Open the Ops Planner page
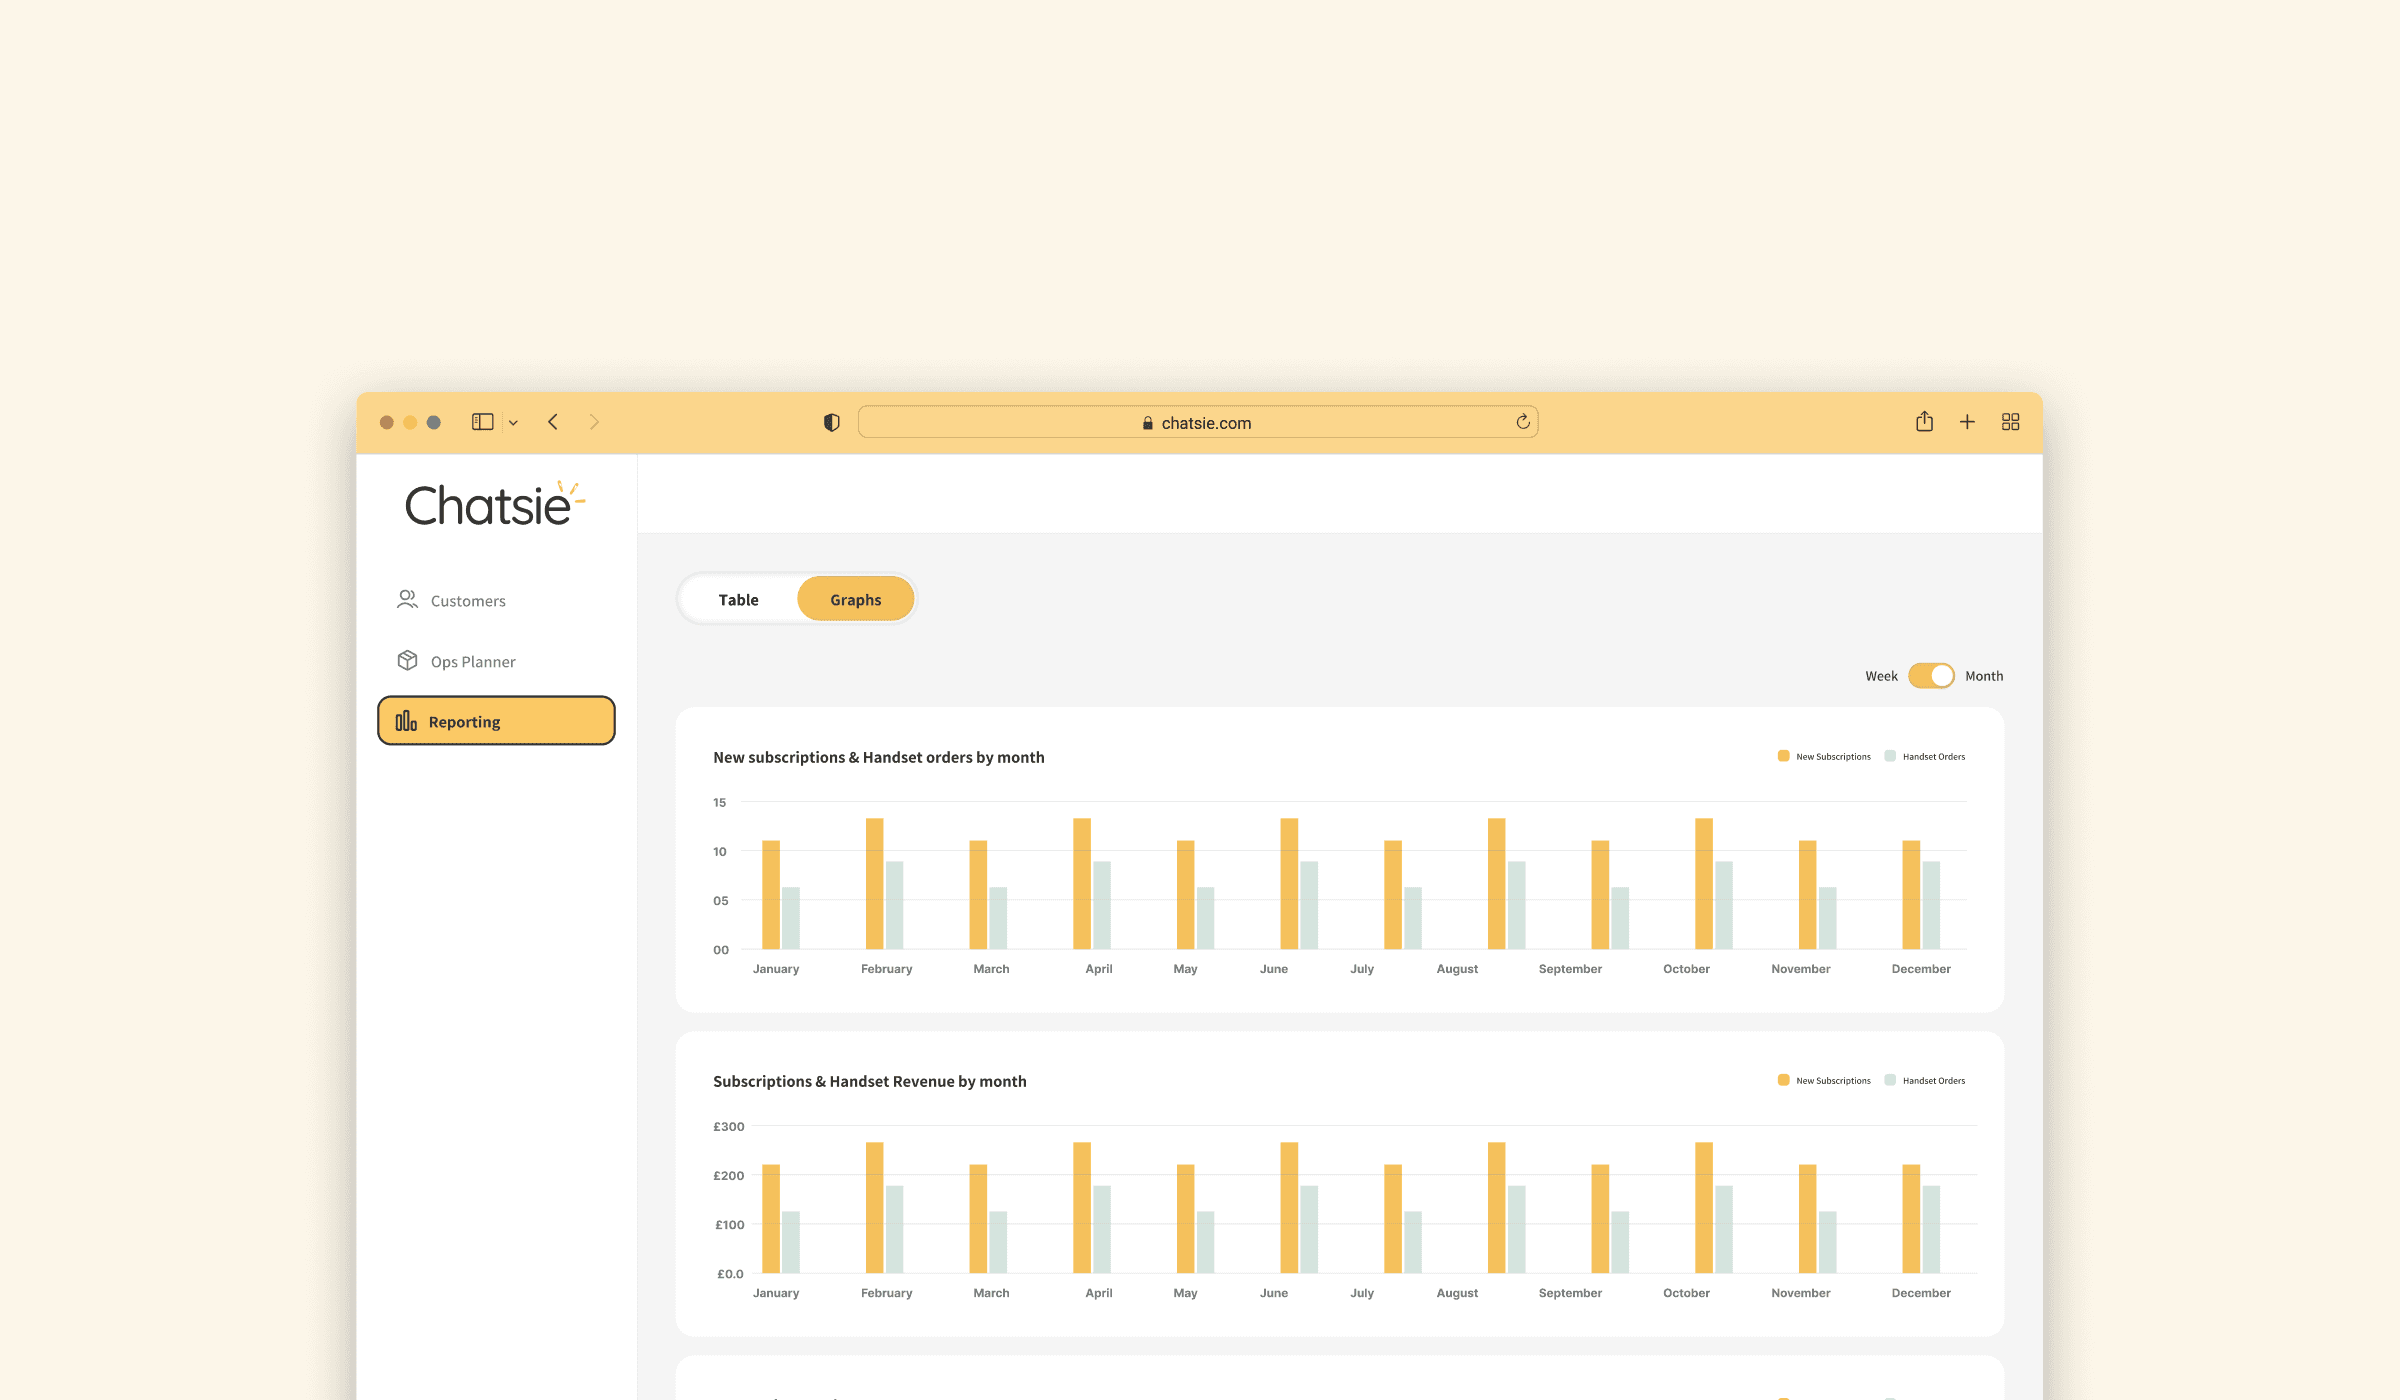The height and width of the screenshot is (1400, 2400). tap(473, 662)
